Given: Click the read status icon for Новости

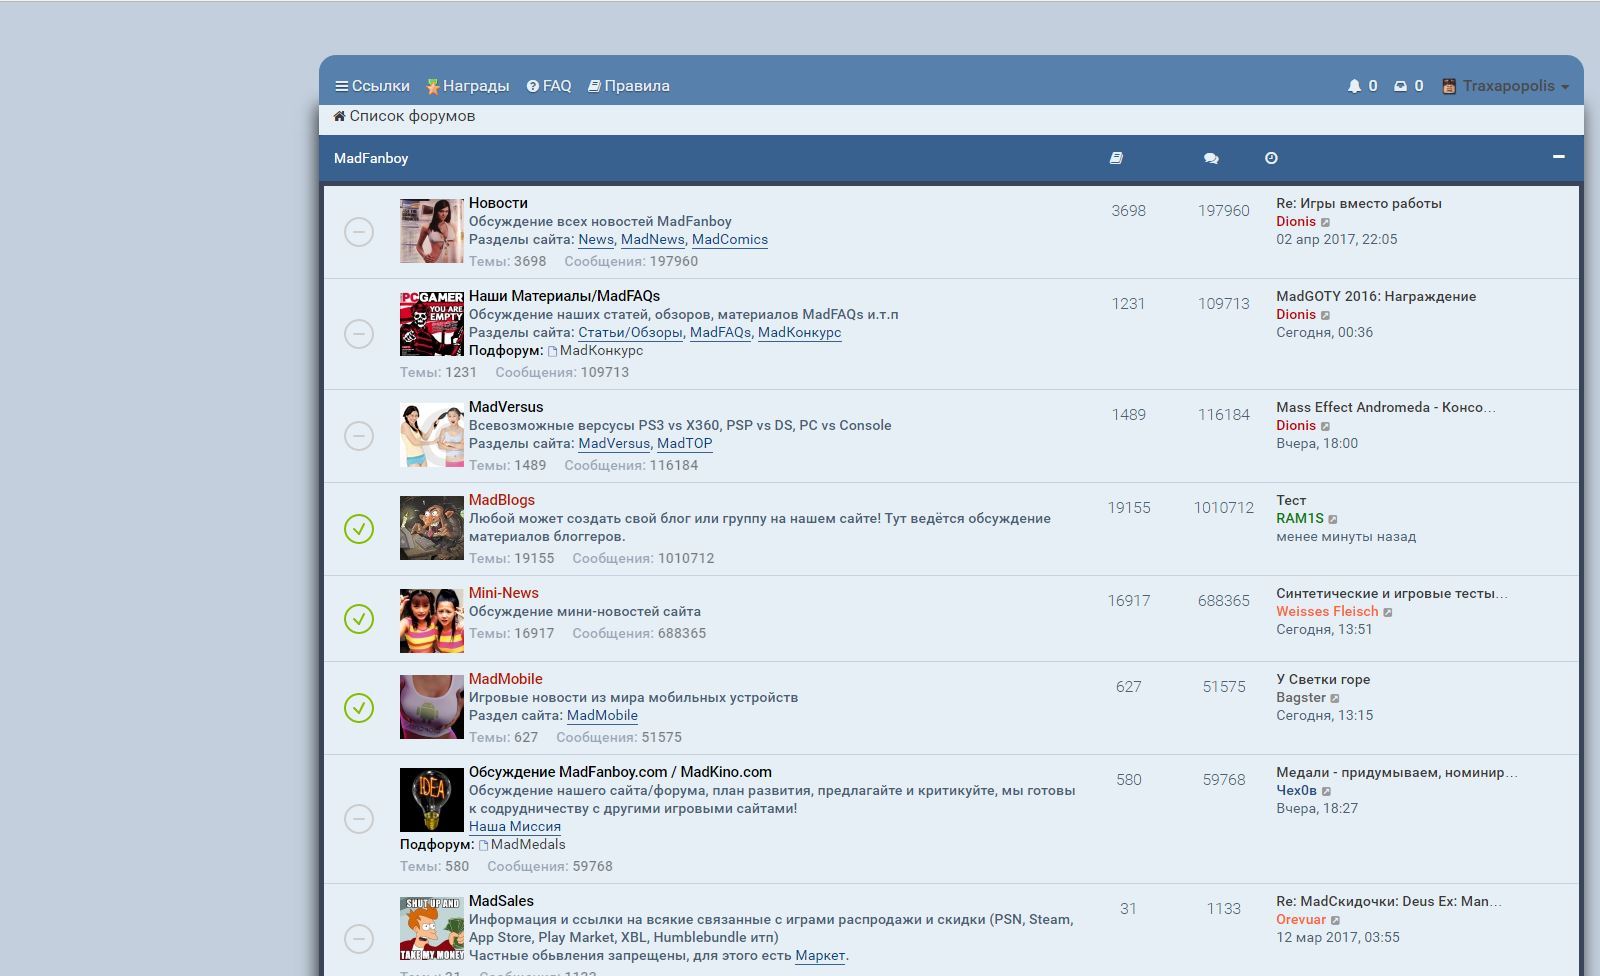Looking at the screenshot, I should point(359,232).
